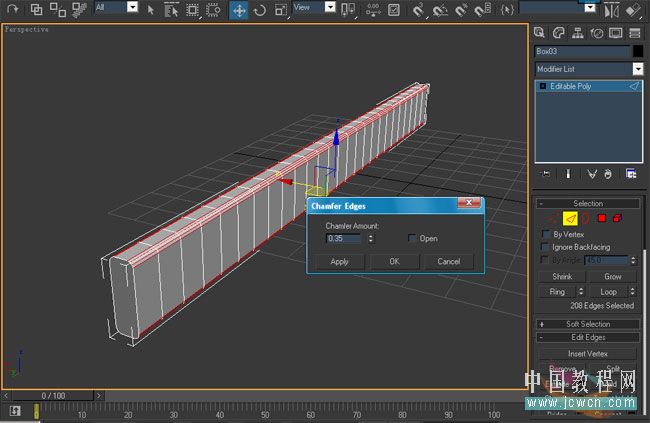Open the Modifier List dropdown
Image resolution: width=650 pixels, height=423 pixels.
coord(638,69)
